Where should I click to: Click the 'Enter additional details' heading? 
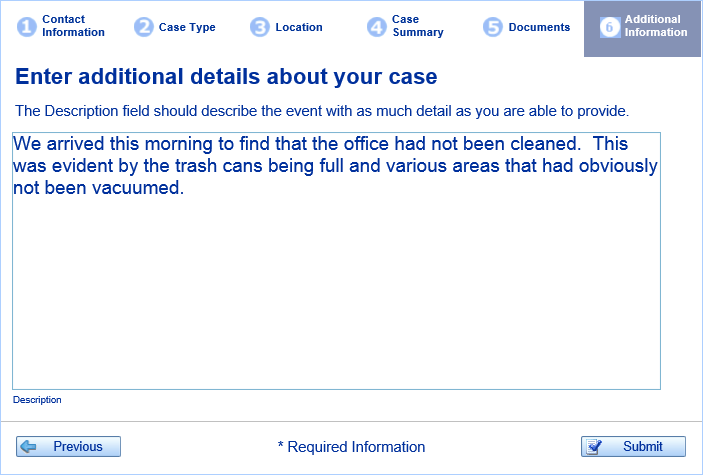[226, 77]
